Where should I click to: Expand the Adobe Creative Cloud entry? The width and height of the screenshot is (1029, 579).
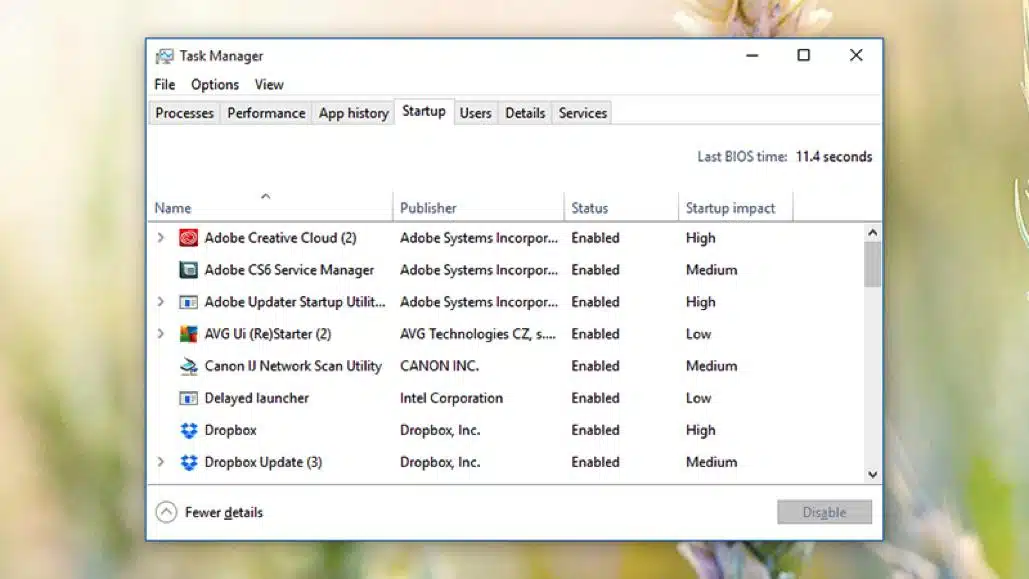click(x=162, y=238)
